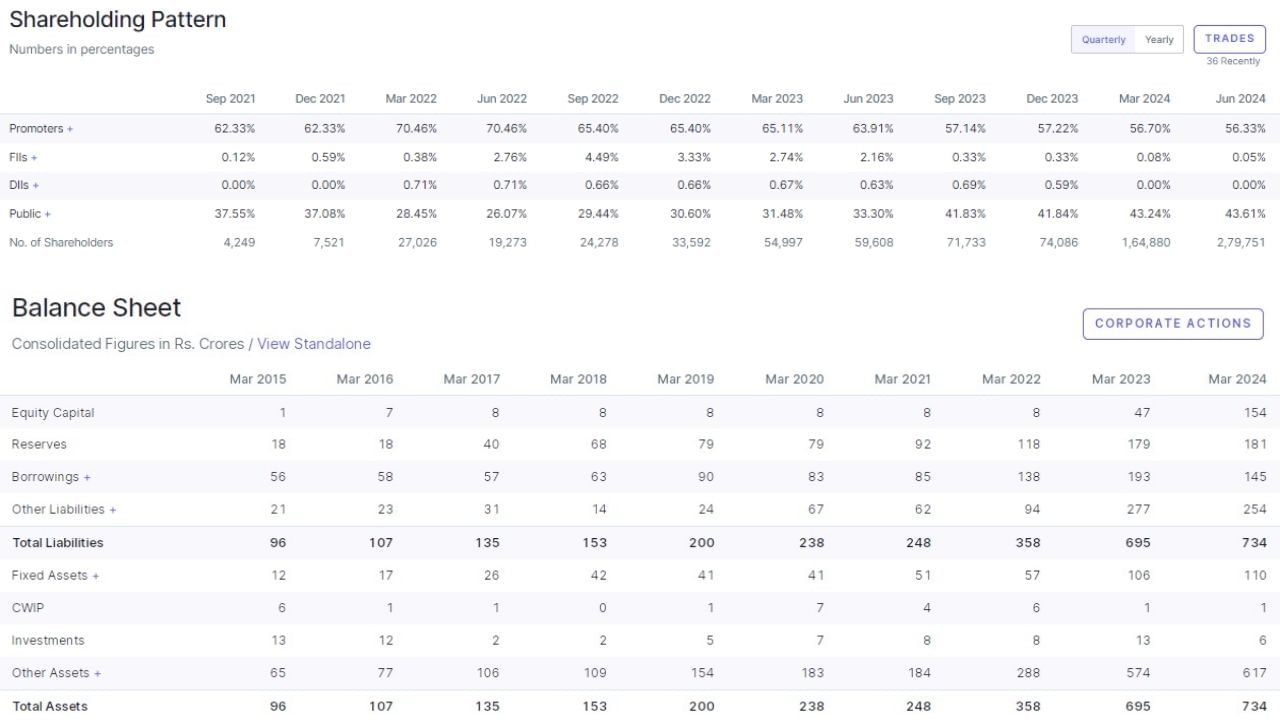The image size is (1280, 720).
Task: Select Fixed Assets value 110 for Mar 2024
Action: [1256, 576]
